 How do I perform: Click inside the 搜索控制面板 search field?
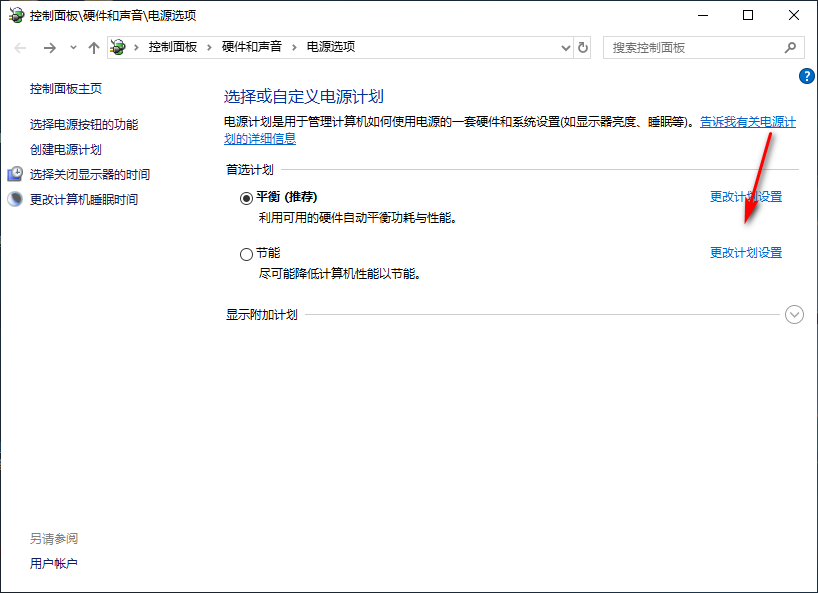tap(690, 47)
